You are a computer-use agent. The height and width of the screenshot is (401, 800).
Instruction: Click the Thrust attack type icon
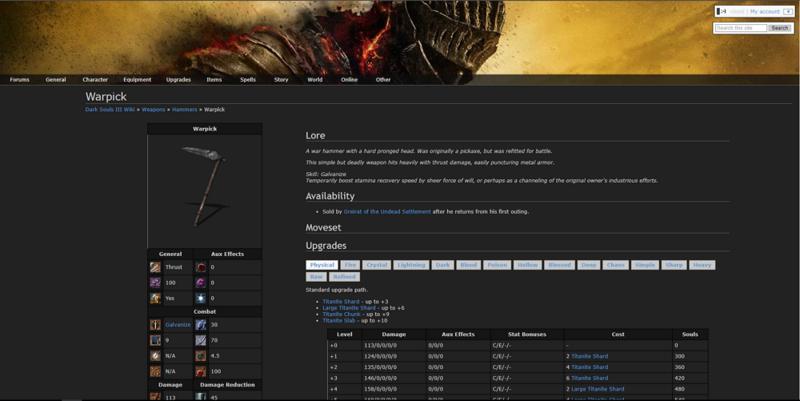click(155, 267)
